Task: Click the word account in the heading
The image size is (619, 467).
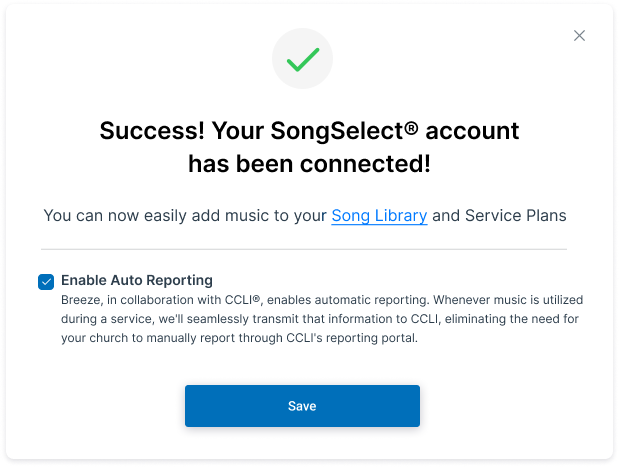Action: point(472,131)
